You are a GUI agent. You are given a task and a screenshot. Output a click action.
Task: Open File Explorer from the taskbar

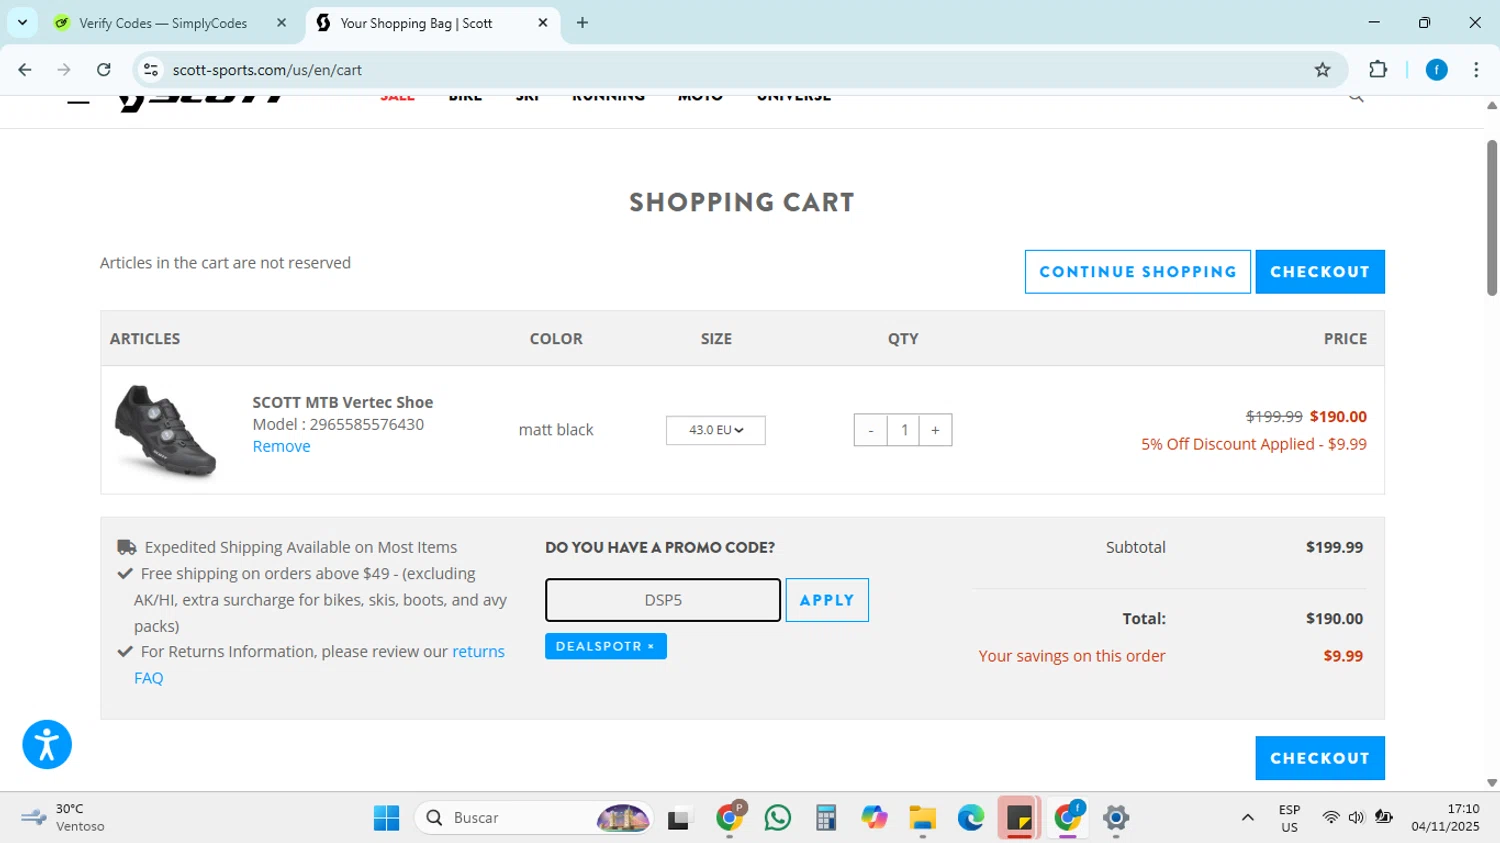(922, 818)
